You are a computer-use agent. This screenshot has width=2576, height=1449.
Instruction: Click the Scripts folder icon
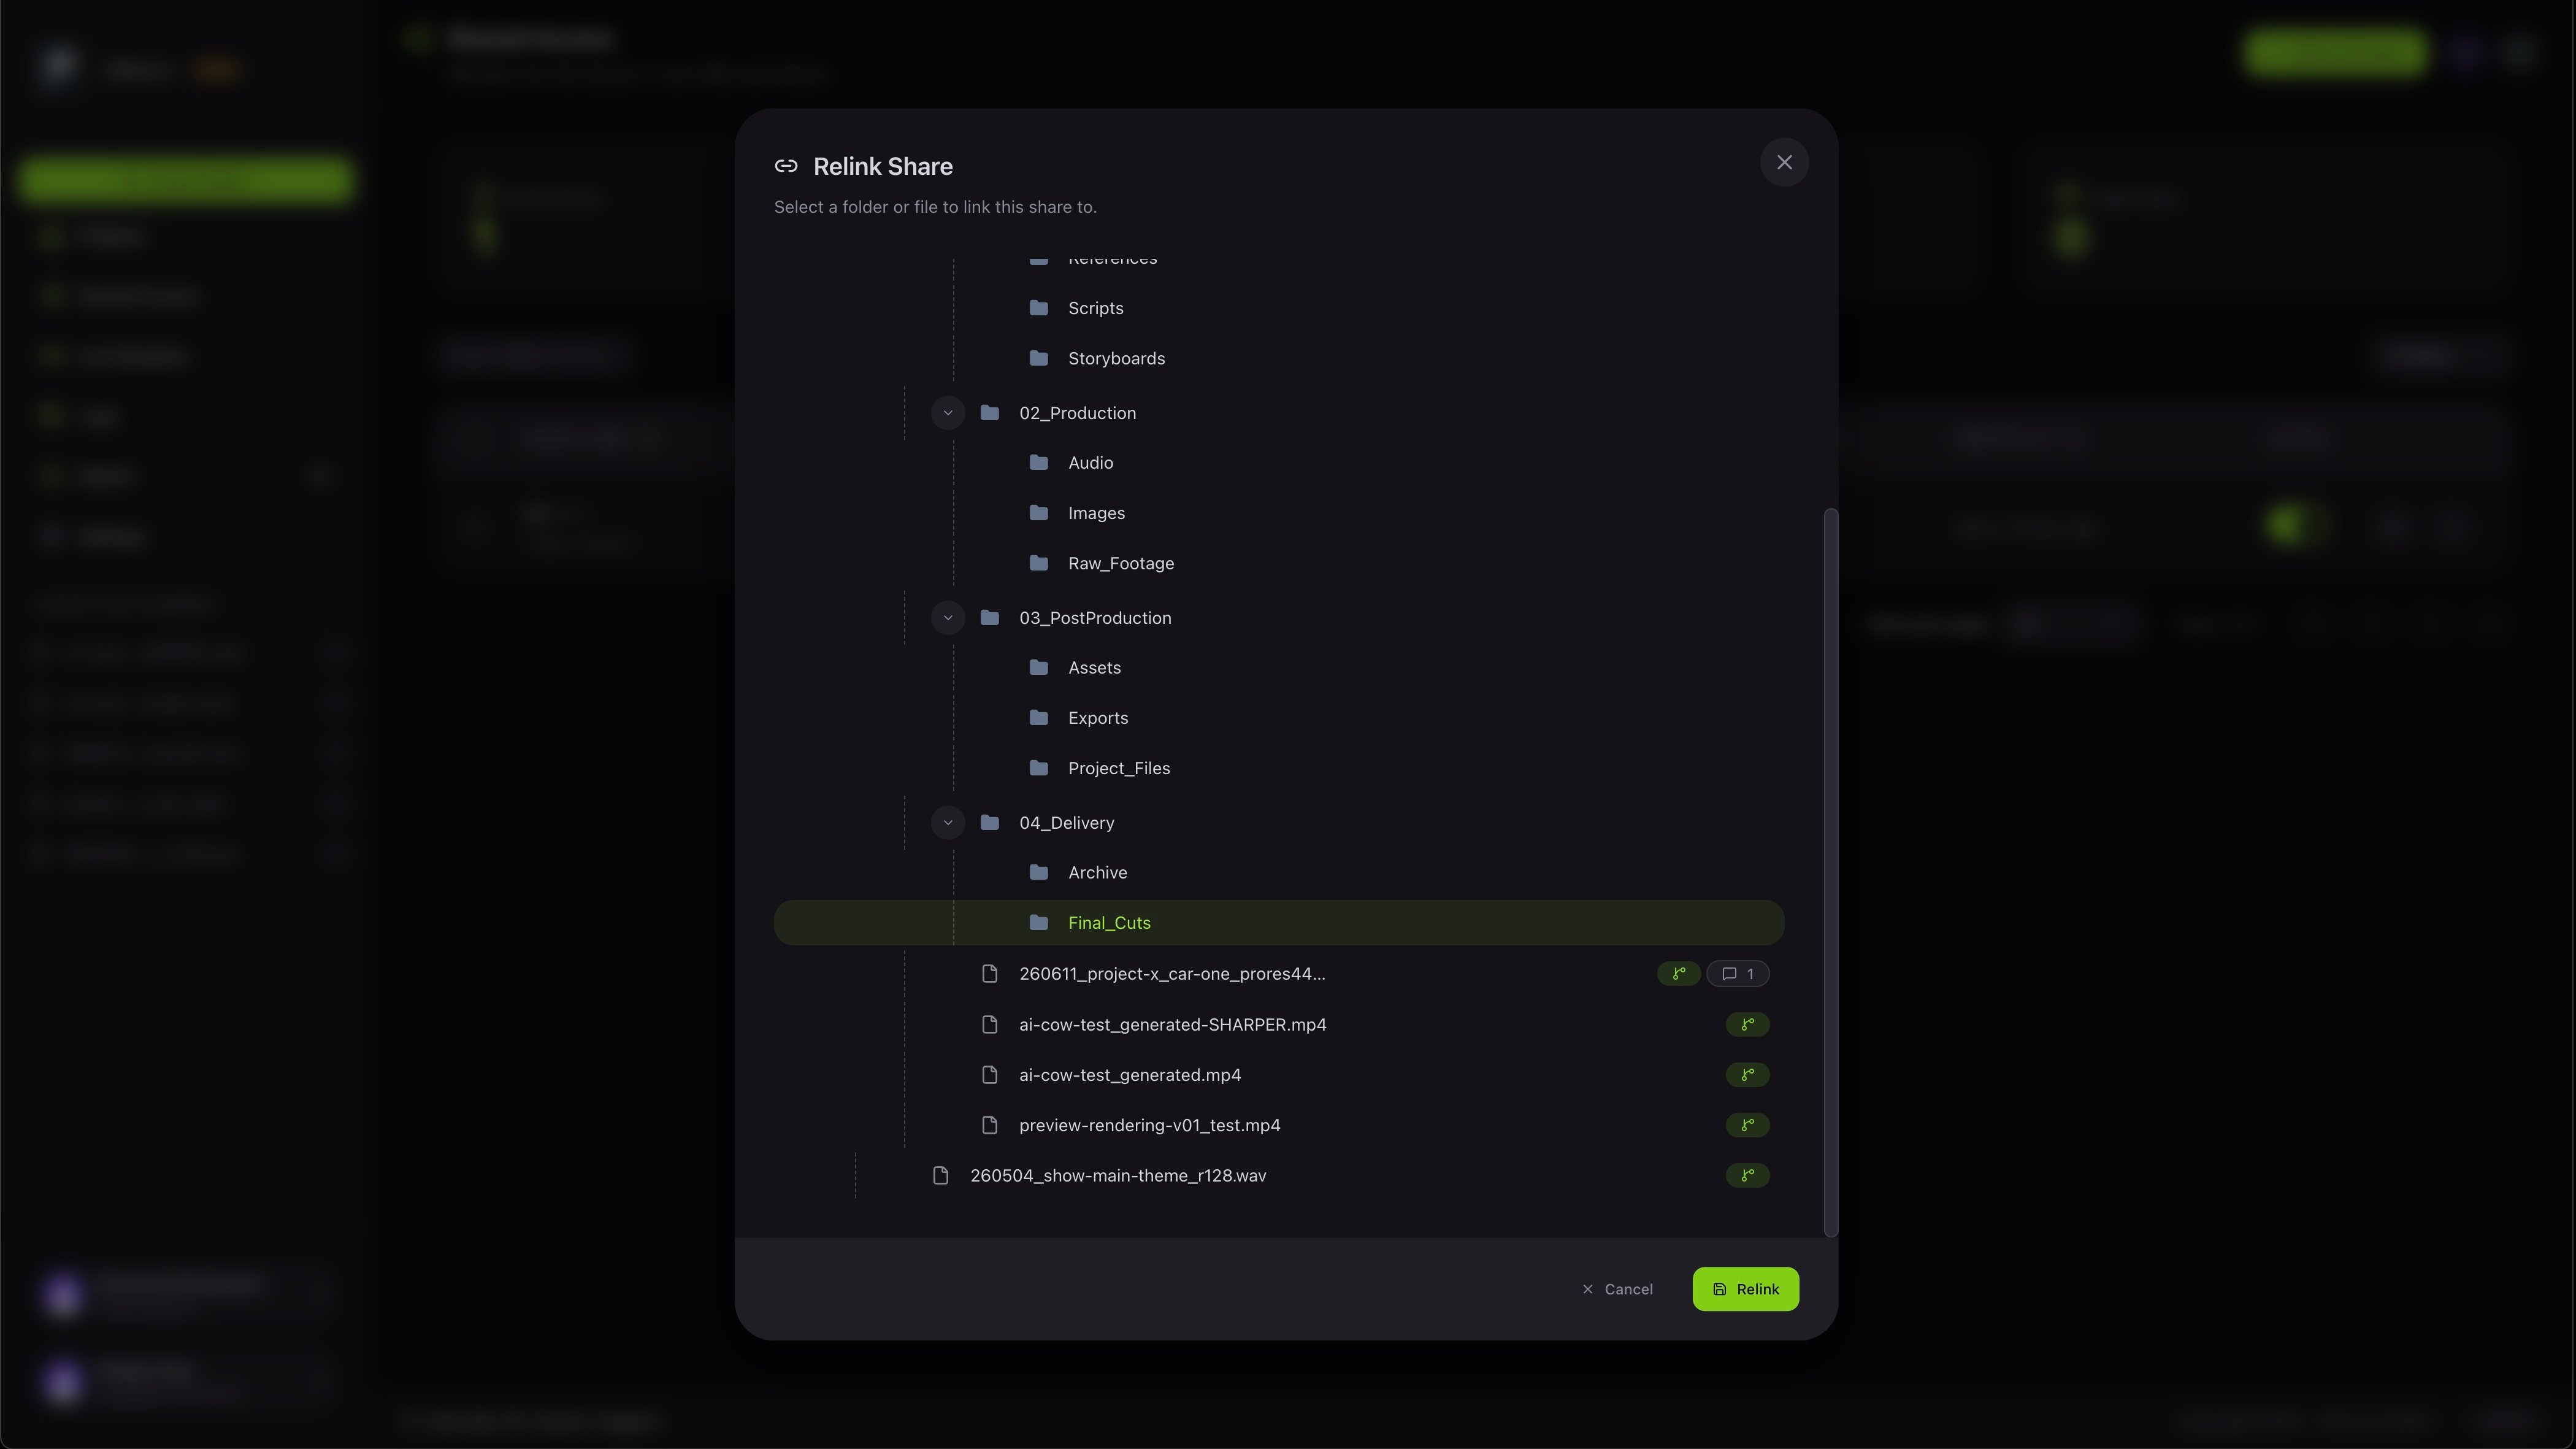coord(1039,308)
